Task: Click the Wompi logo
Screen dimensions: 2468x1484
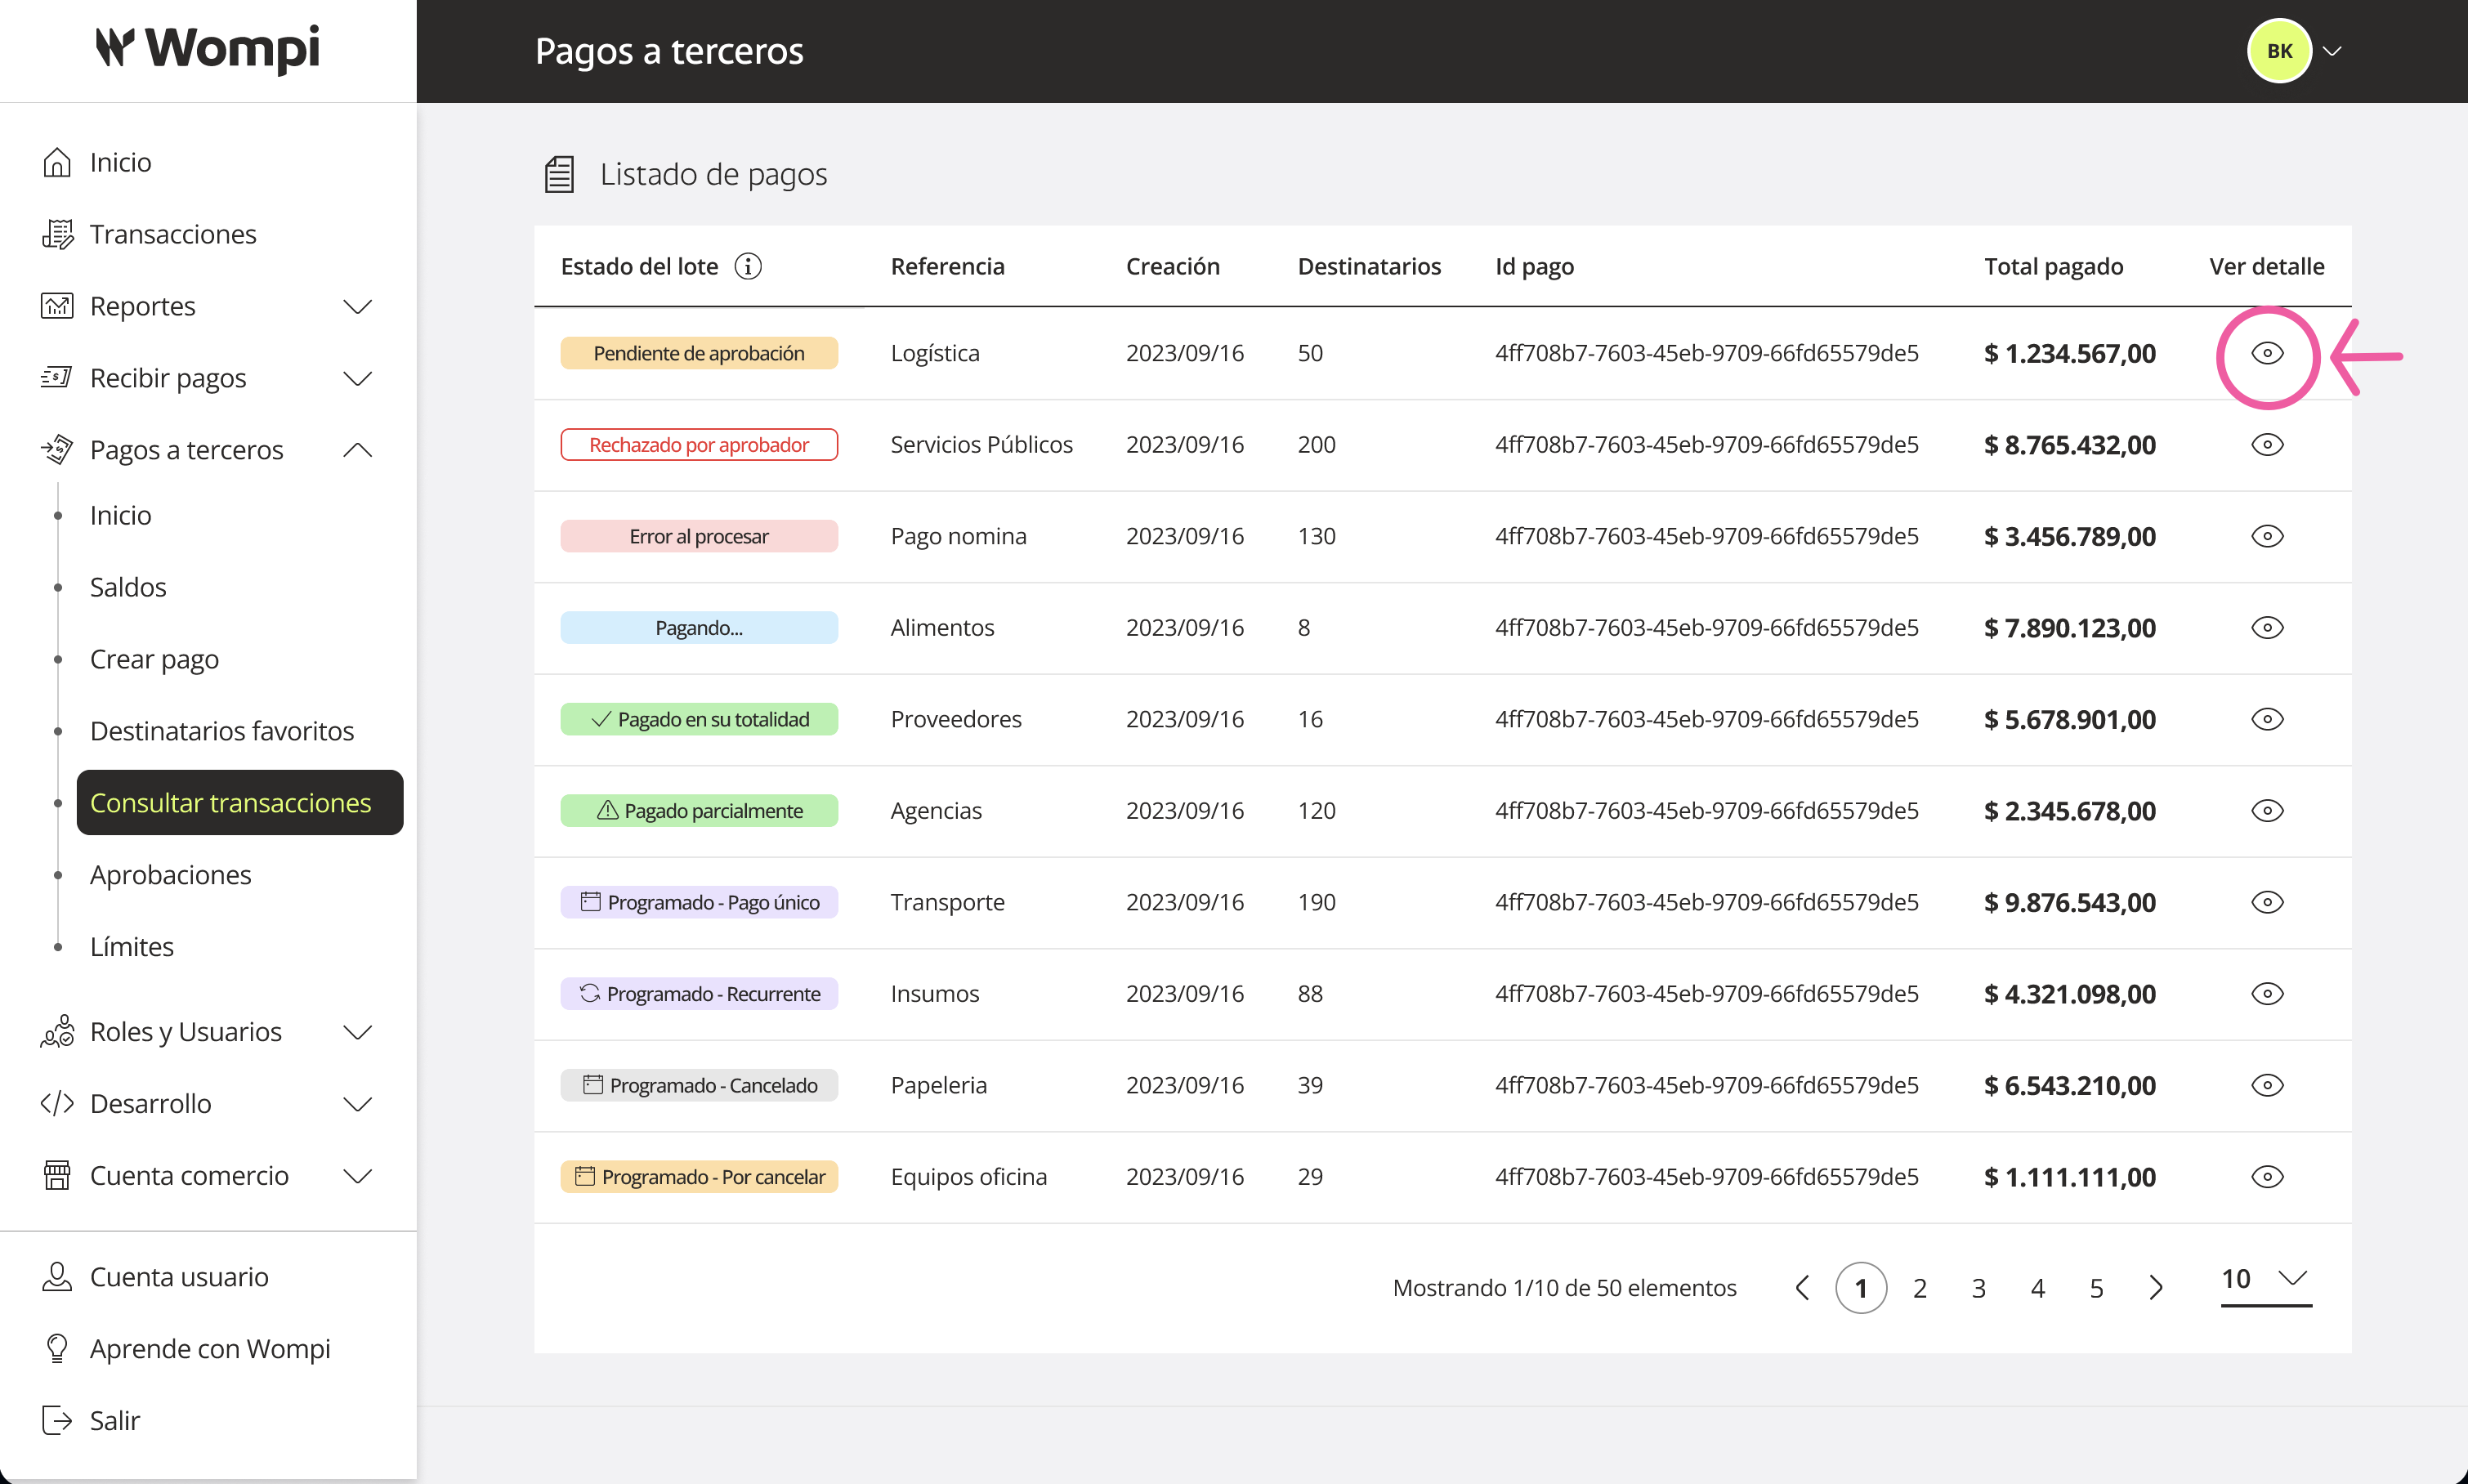Action: (208, 49)
